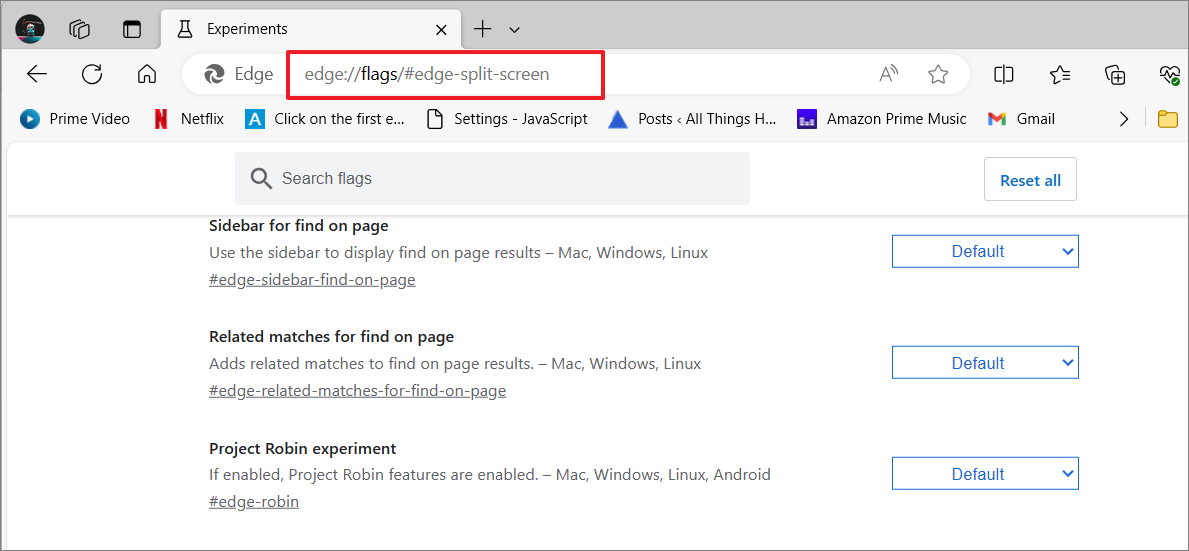
Task: Follow the #edge-robin link
Action: pyautogui.click(x=254, y=502)
